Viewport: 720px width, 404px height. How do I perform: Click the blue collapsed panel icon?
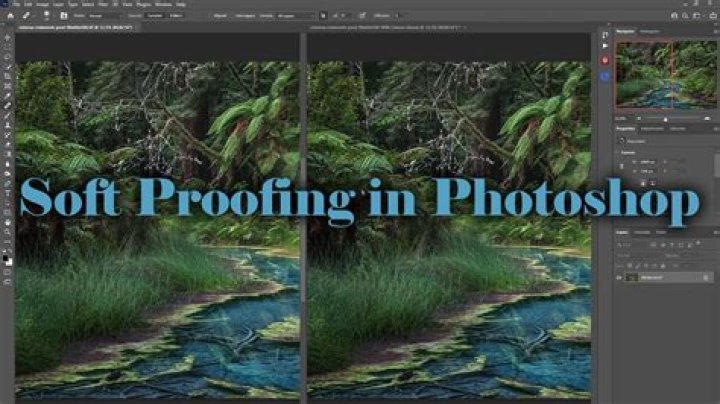pyautogui.click(x=605, y=76)
